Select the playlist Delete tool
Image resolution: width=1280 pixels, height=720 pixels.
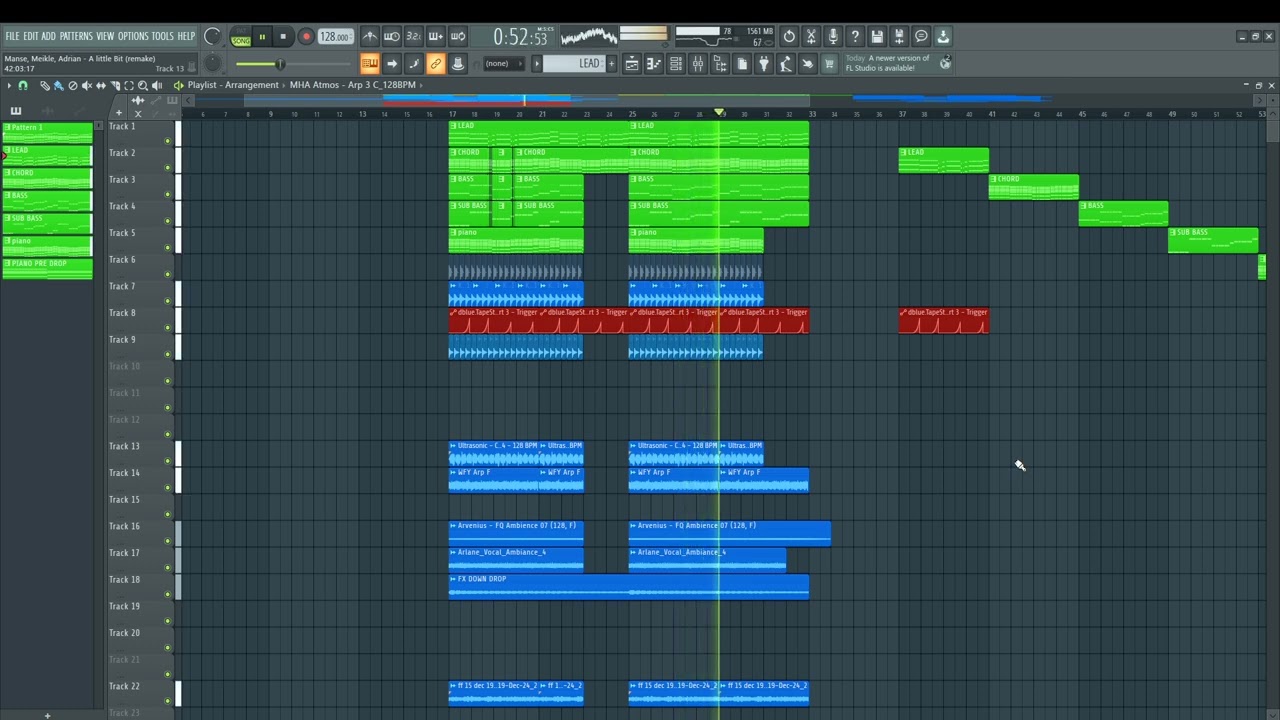pos(73,85)
